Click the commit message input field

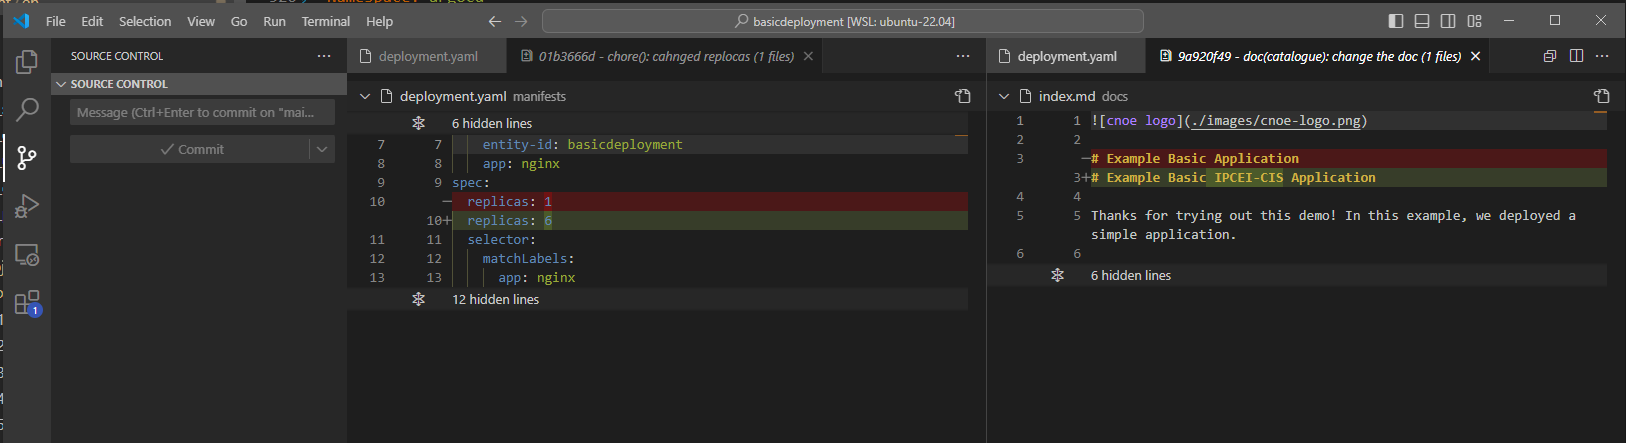202,113
